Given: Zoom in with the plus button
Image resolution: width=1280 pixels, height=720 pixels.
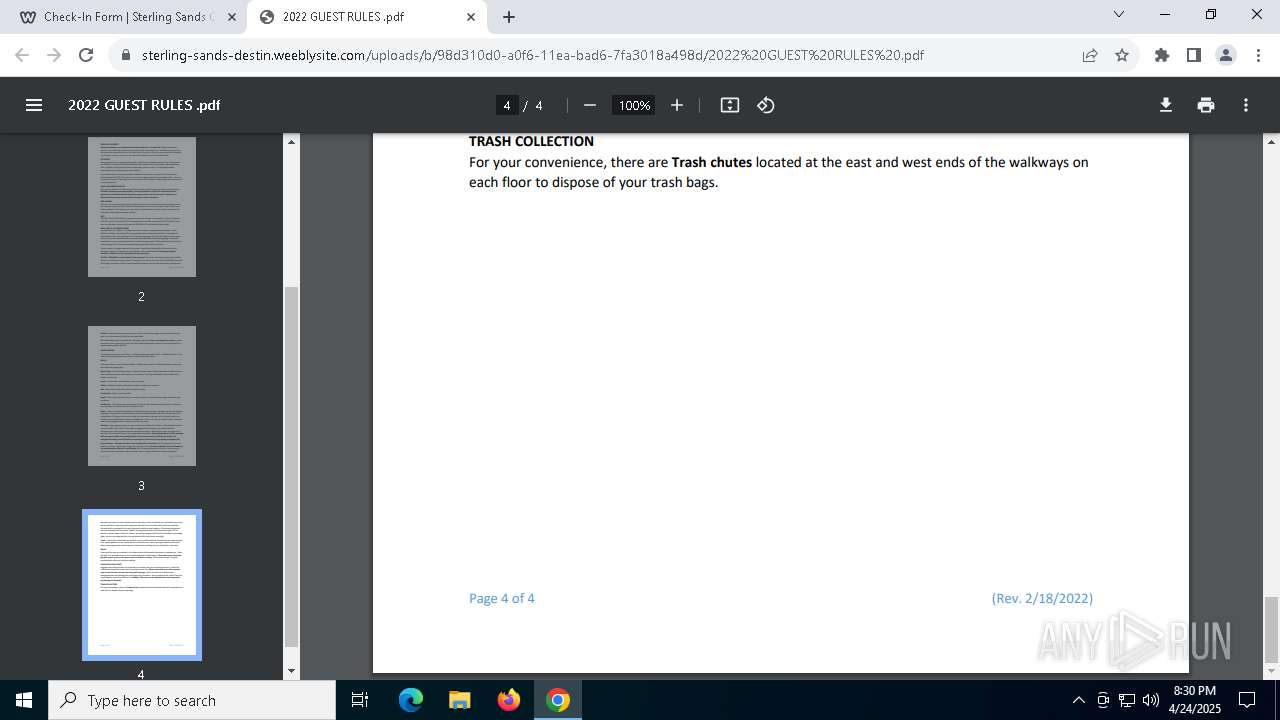Looking at the screenshot, I should point(677,105).
